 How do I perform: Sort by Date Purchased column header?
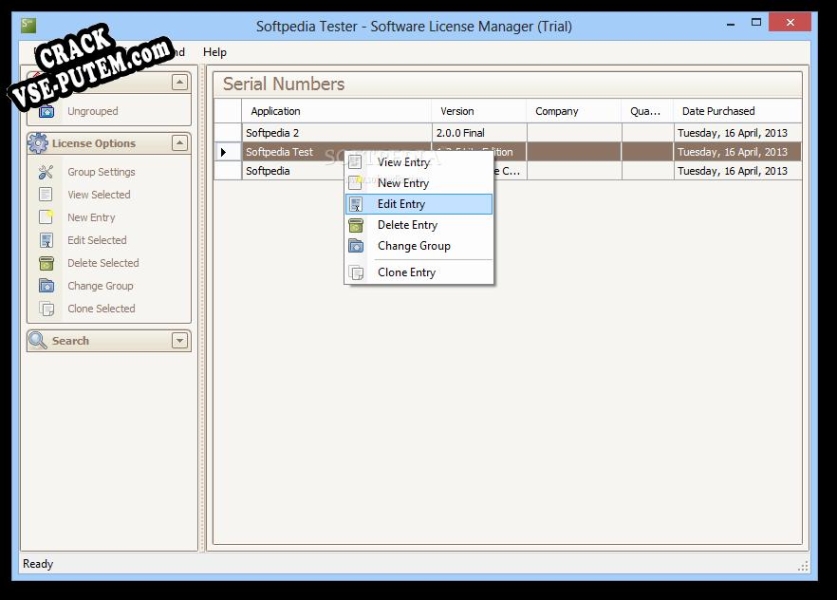point(738,111)
